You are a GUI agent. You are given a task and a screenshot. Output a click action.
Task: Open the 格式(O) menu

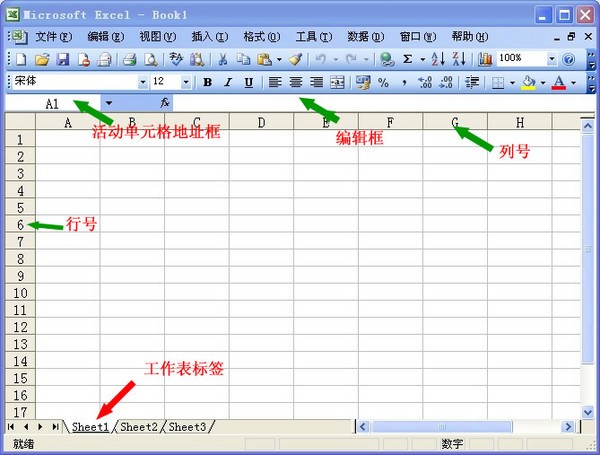pos(262,37)
